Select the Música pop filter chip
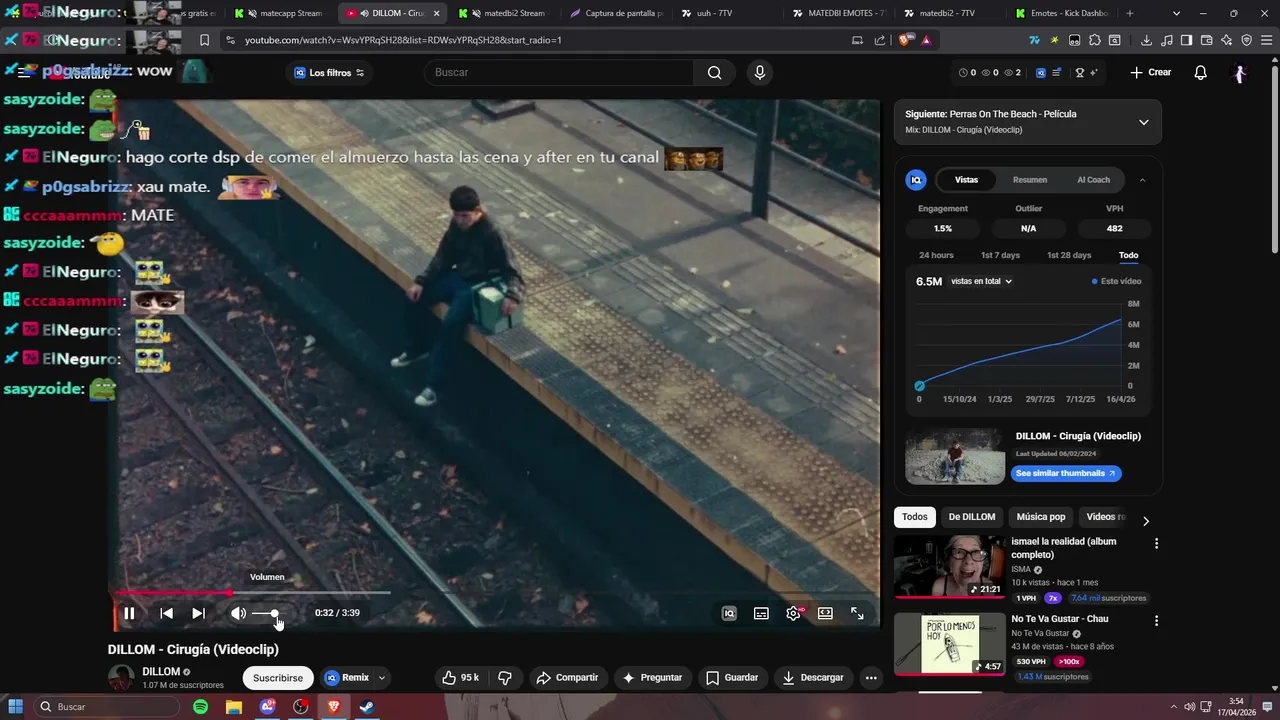The image size is (1280, 720). point(1041,517)
